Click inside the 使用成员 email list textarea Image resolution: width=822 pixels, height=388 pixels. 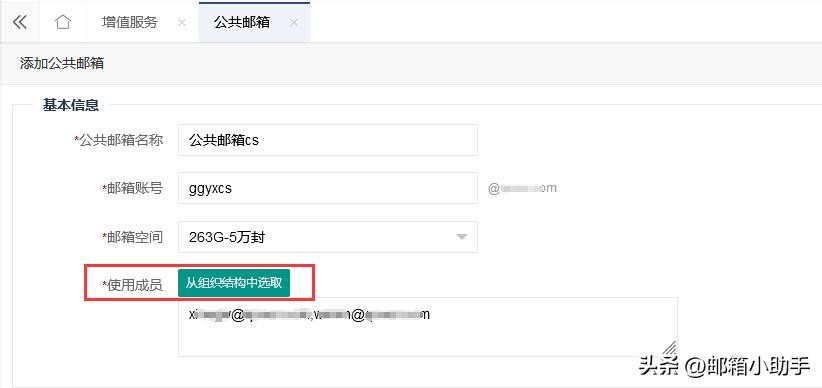[x=428, y=327]
